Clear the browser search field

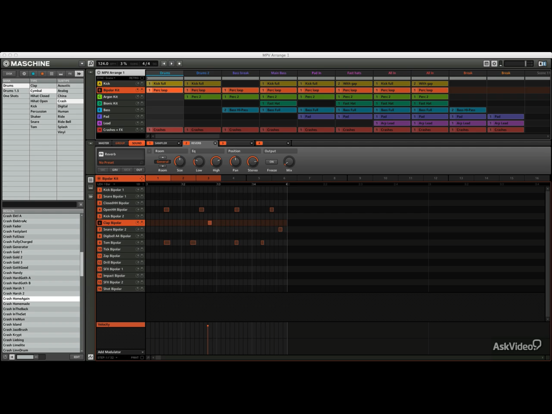tap(80, 204)
